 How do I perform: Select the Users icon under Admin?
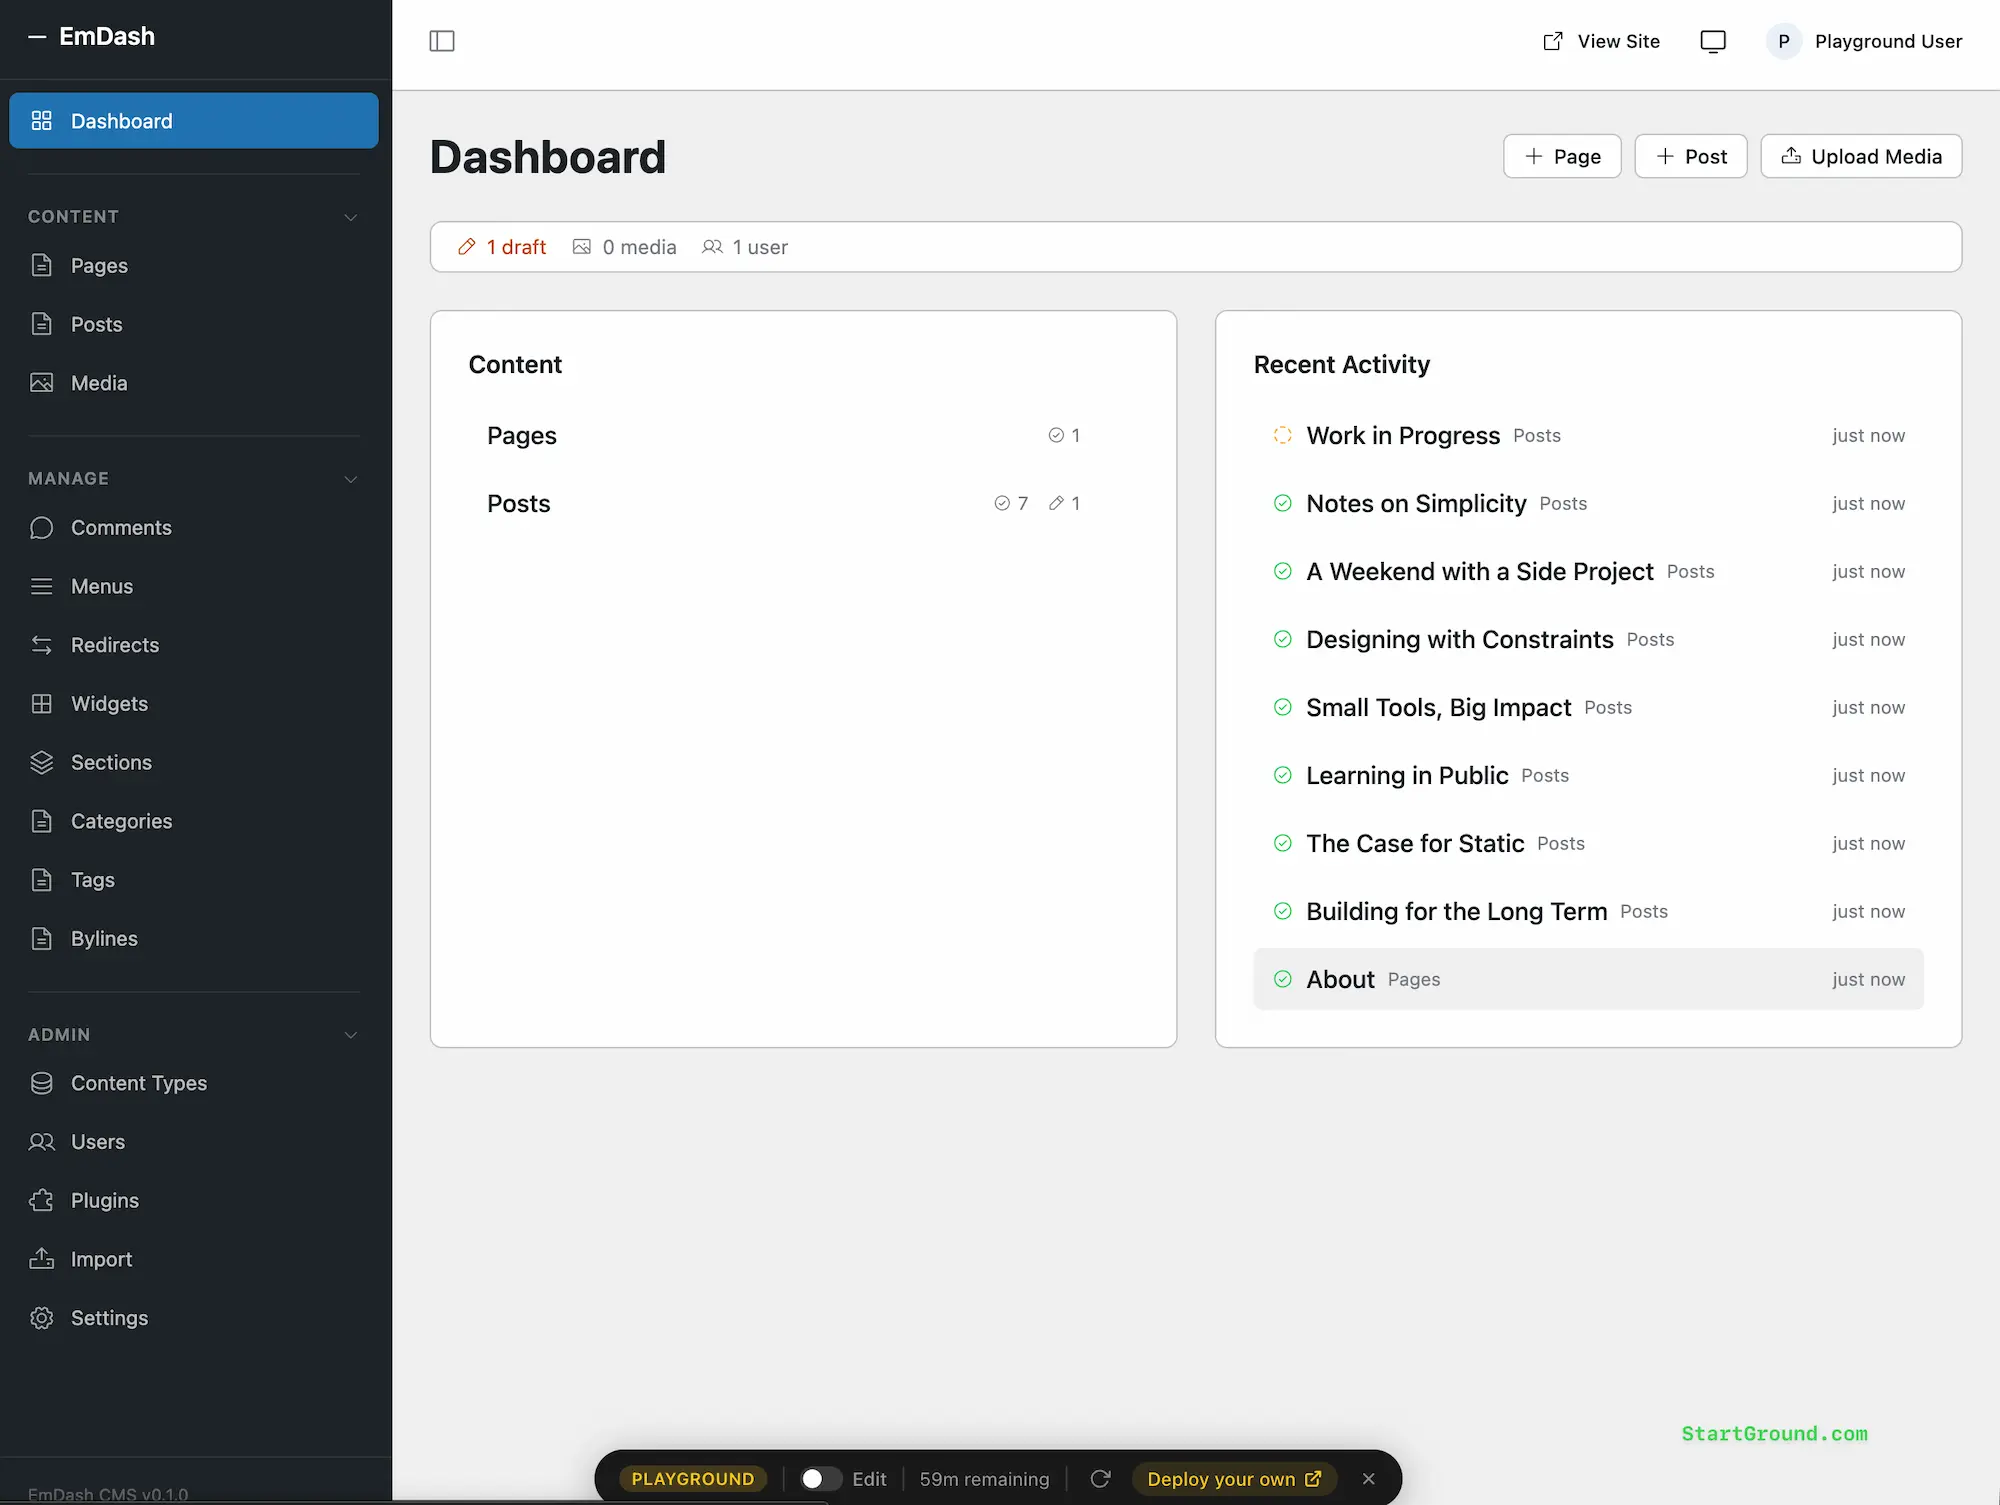(41, 1141)
